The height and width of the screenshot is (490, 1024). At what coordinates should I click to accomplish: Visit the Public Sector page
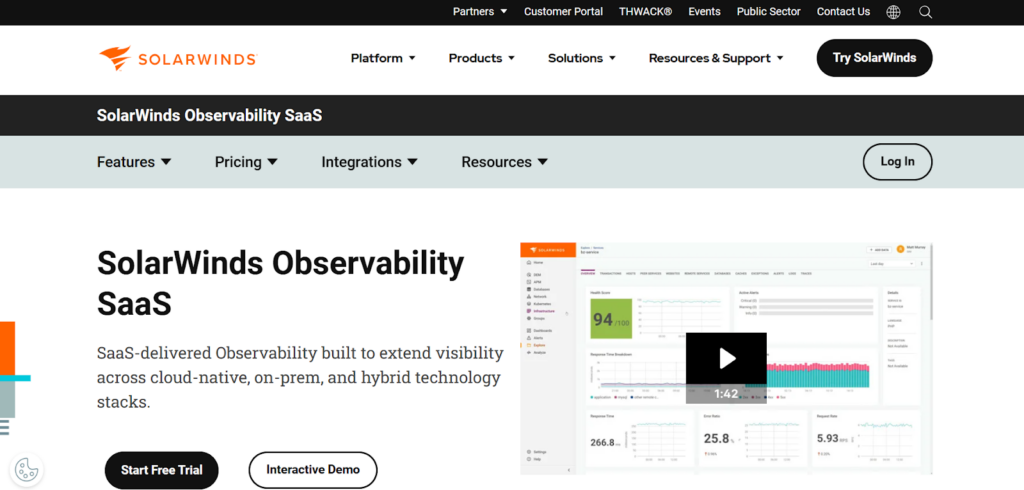click(769, 12)
